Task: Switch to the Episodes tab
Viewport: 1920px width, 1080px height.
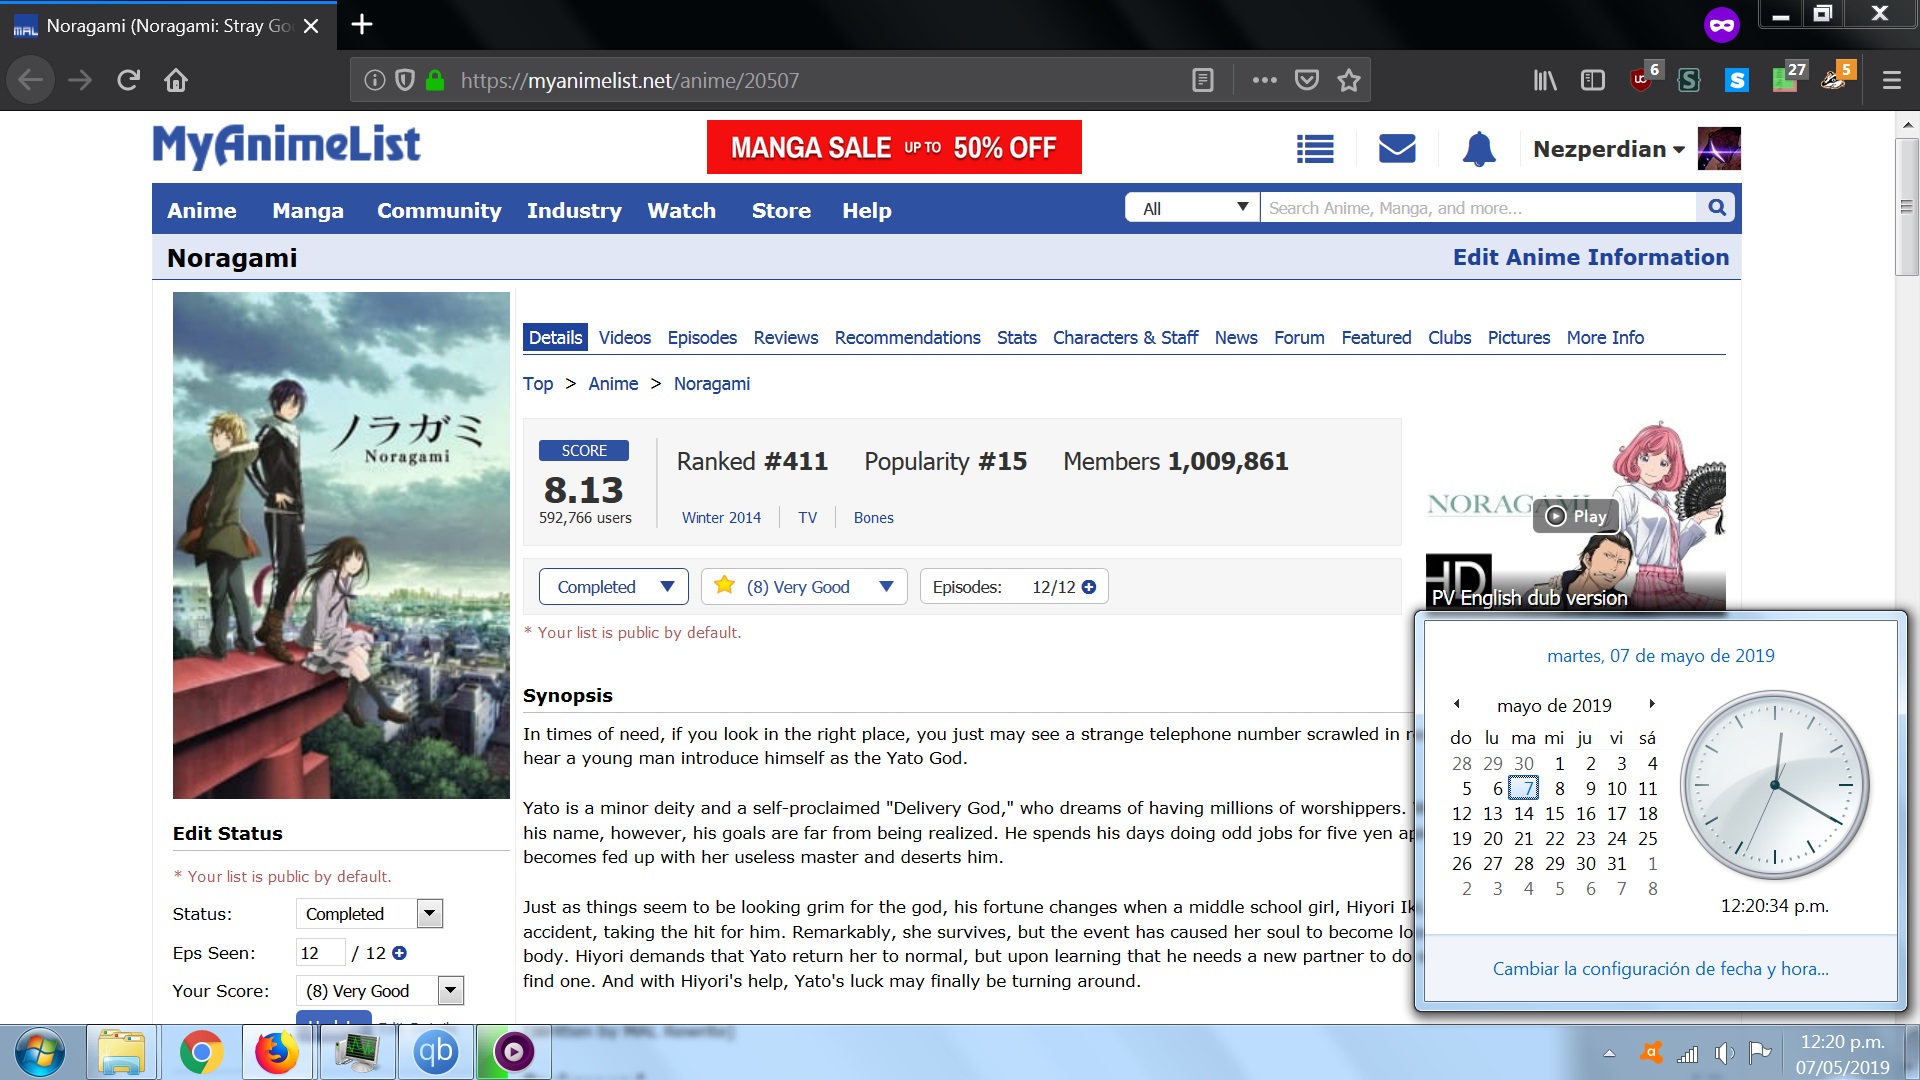Action: (x=702, y=338)
